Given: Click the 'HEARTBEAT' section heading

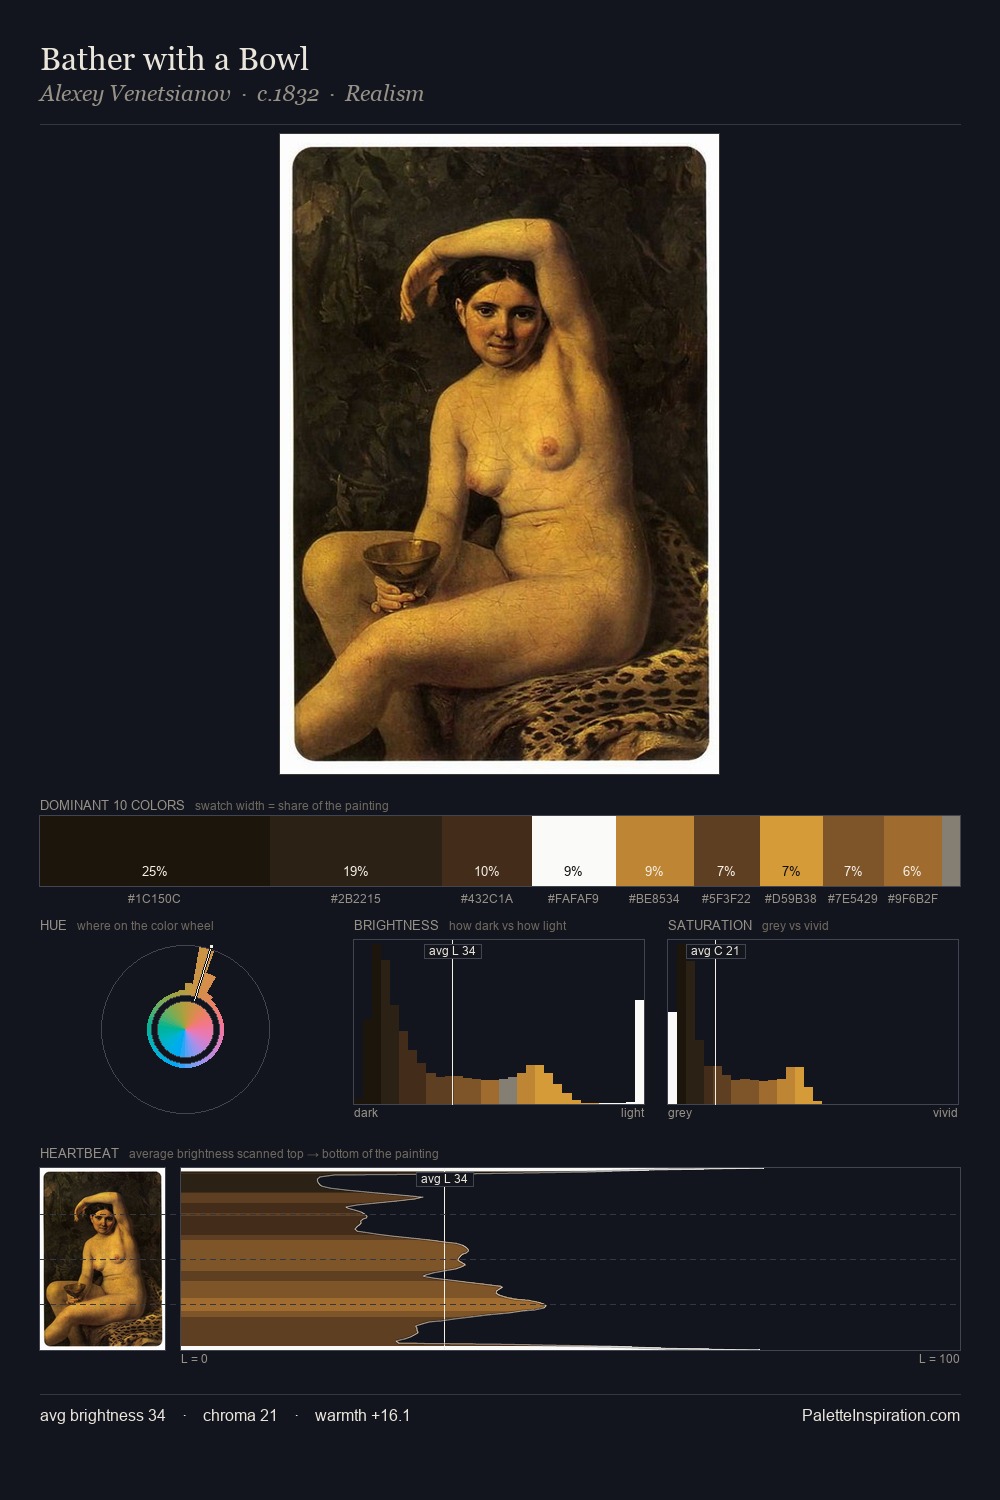Looking at the screenshot, I should tap(79, 1153).
